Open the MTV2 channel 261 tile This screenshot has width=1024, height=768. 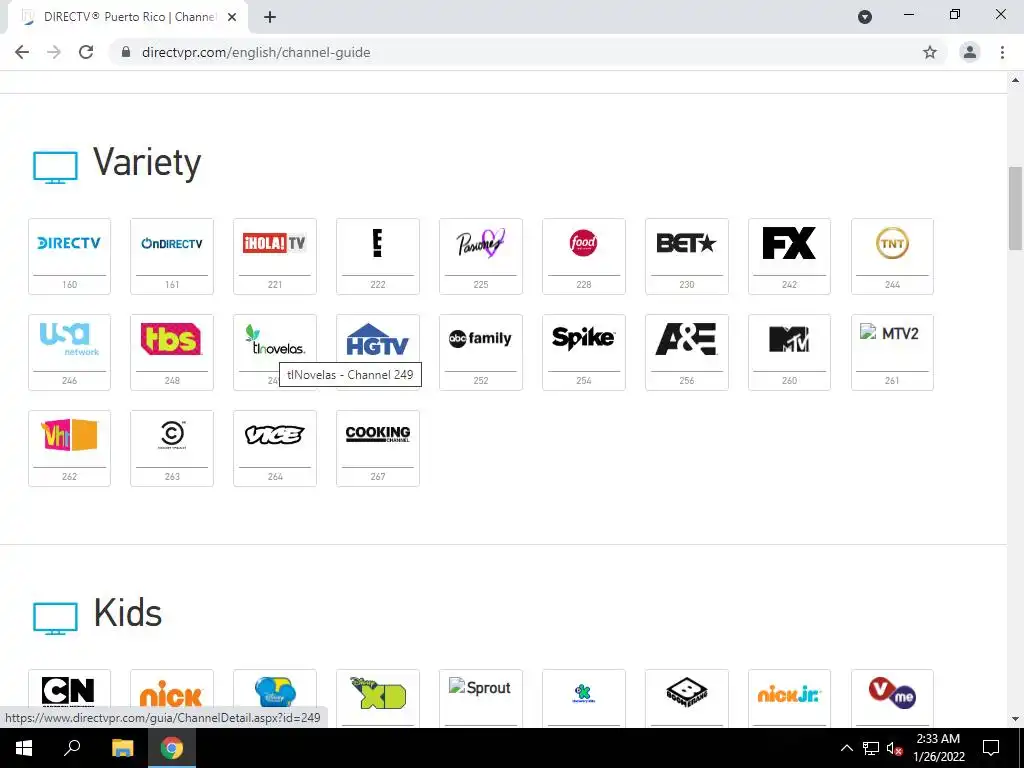[892, 353]
